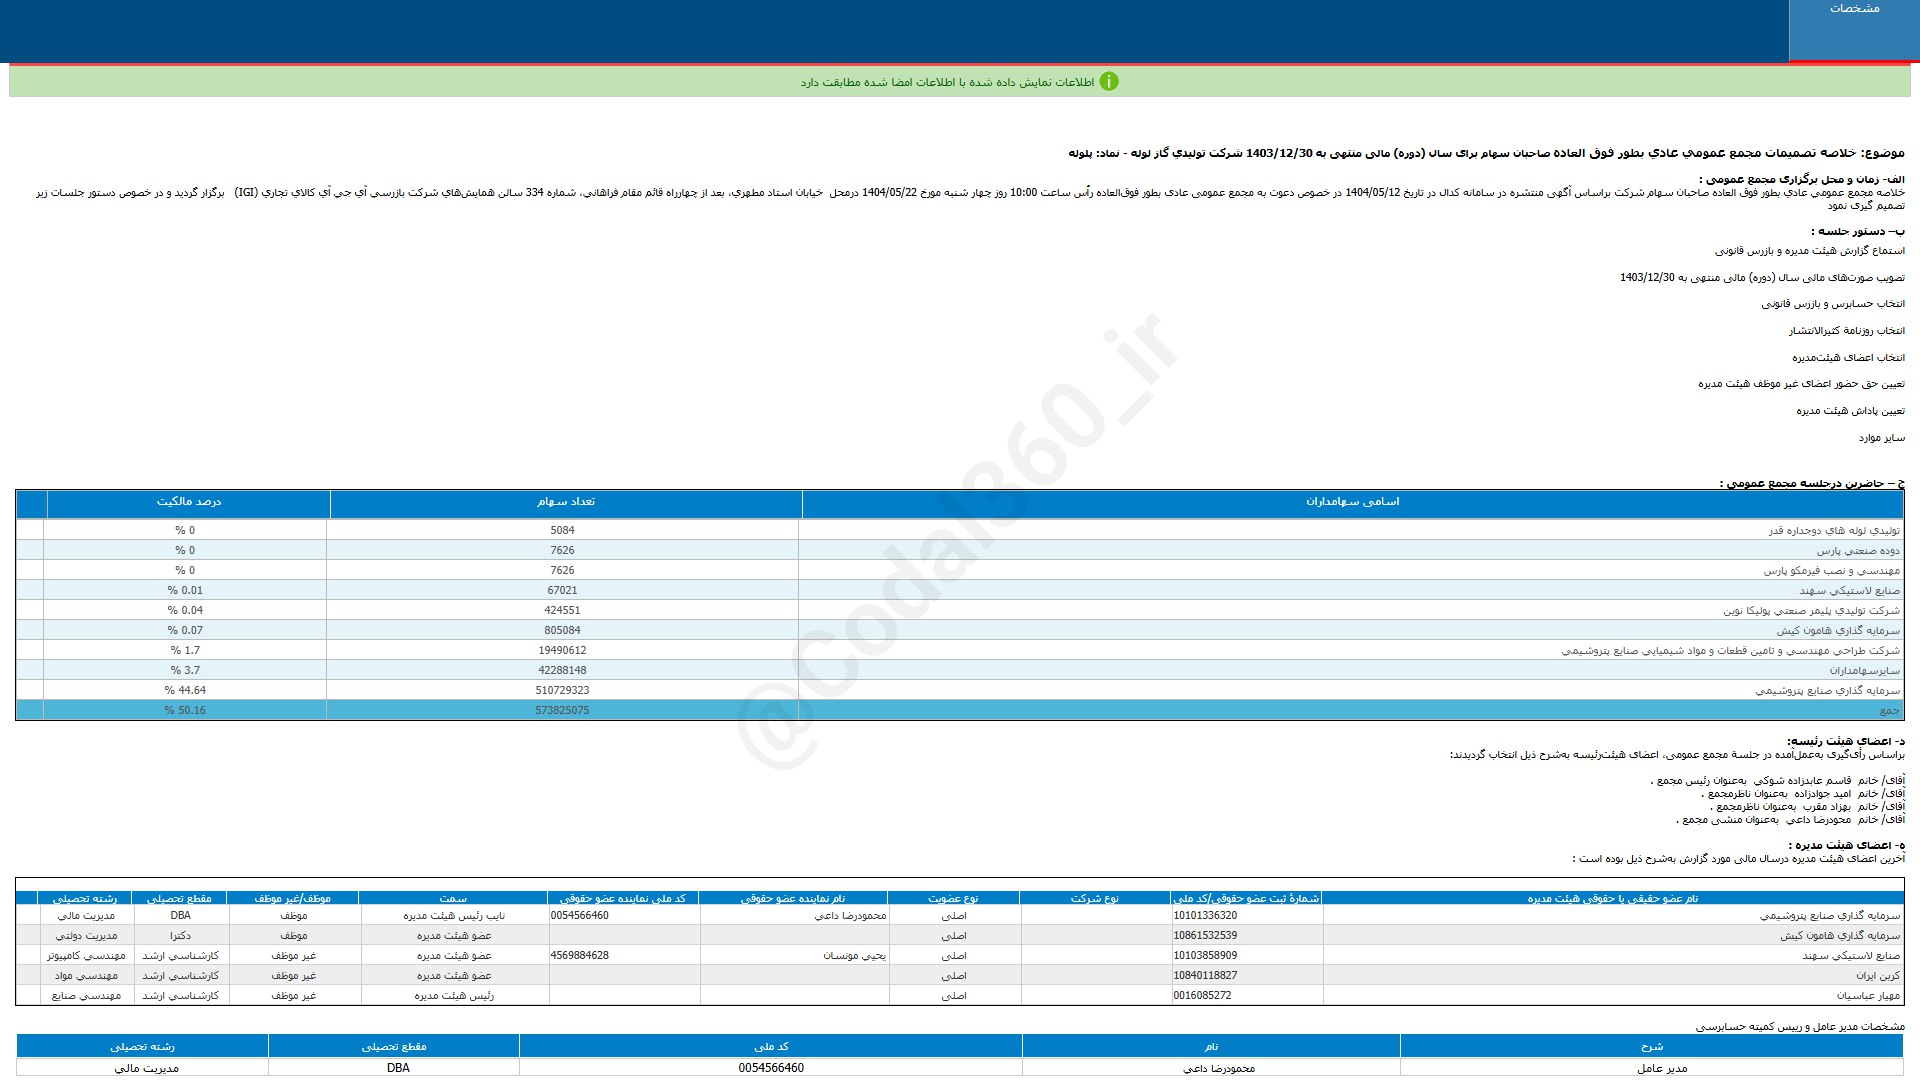Click the شرح header in the bottom table

[x=1651, y=1046]
